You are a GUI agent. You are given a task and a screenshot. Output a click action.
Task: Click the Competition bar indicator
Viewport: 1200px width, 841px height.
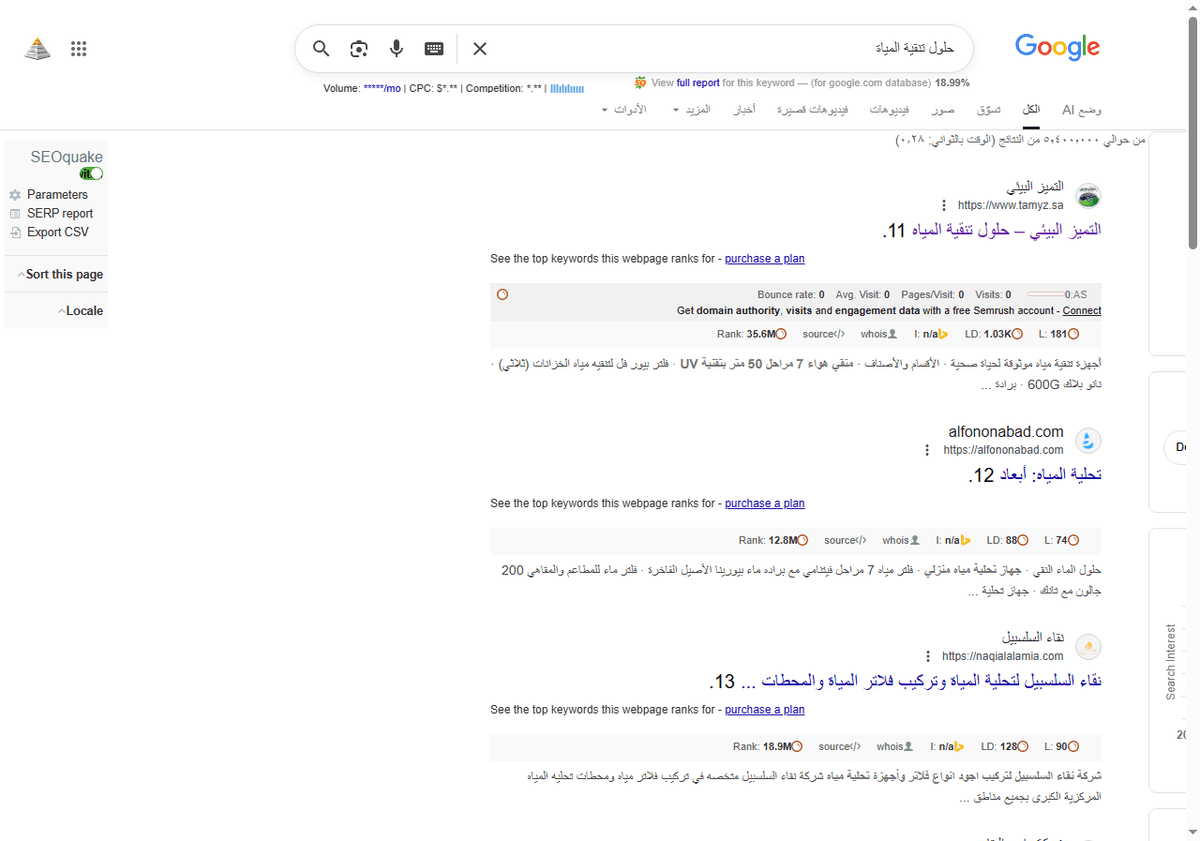click(x=567, y=88)
